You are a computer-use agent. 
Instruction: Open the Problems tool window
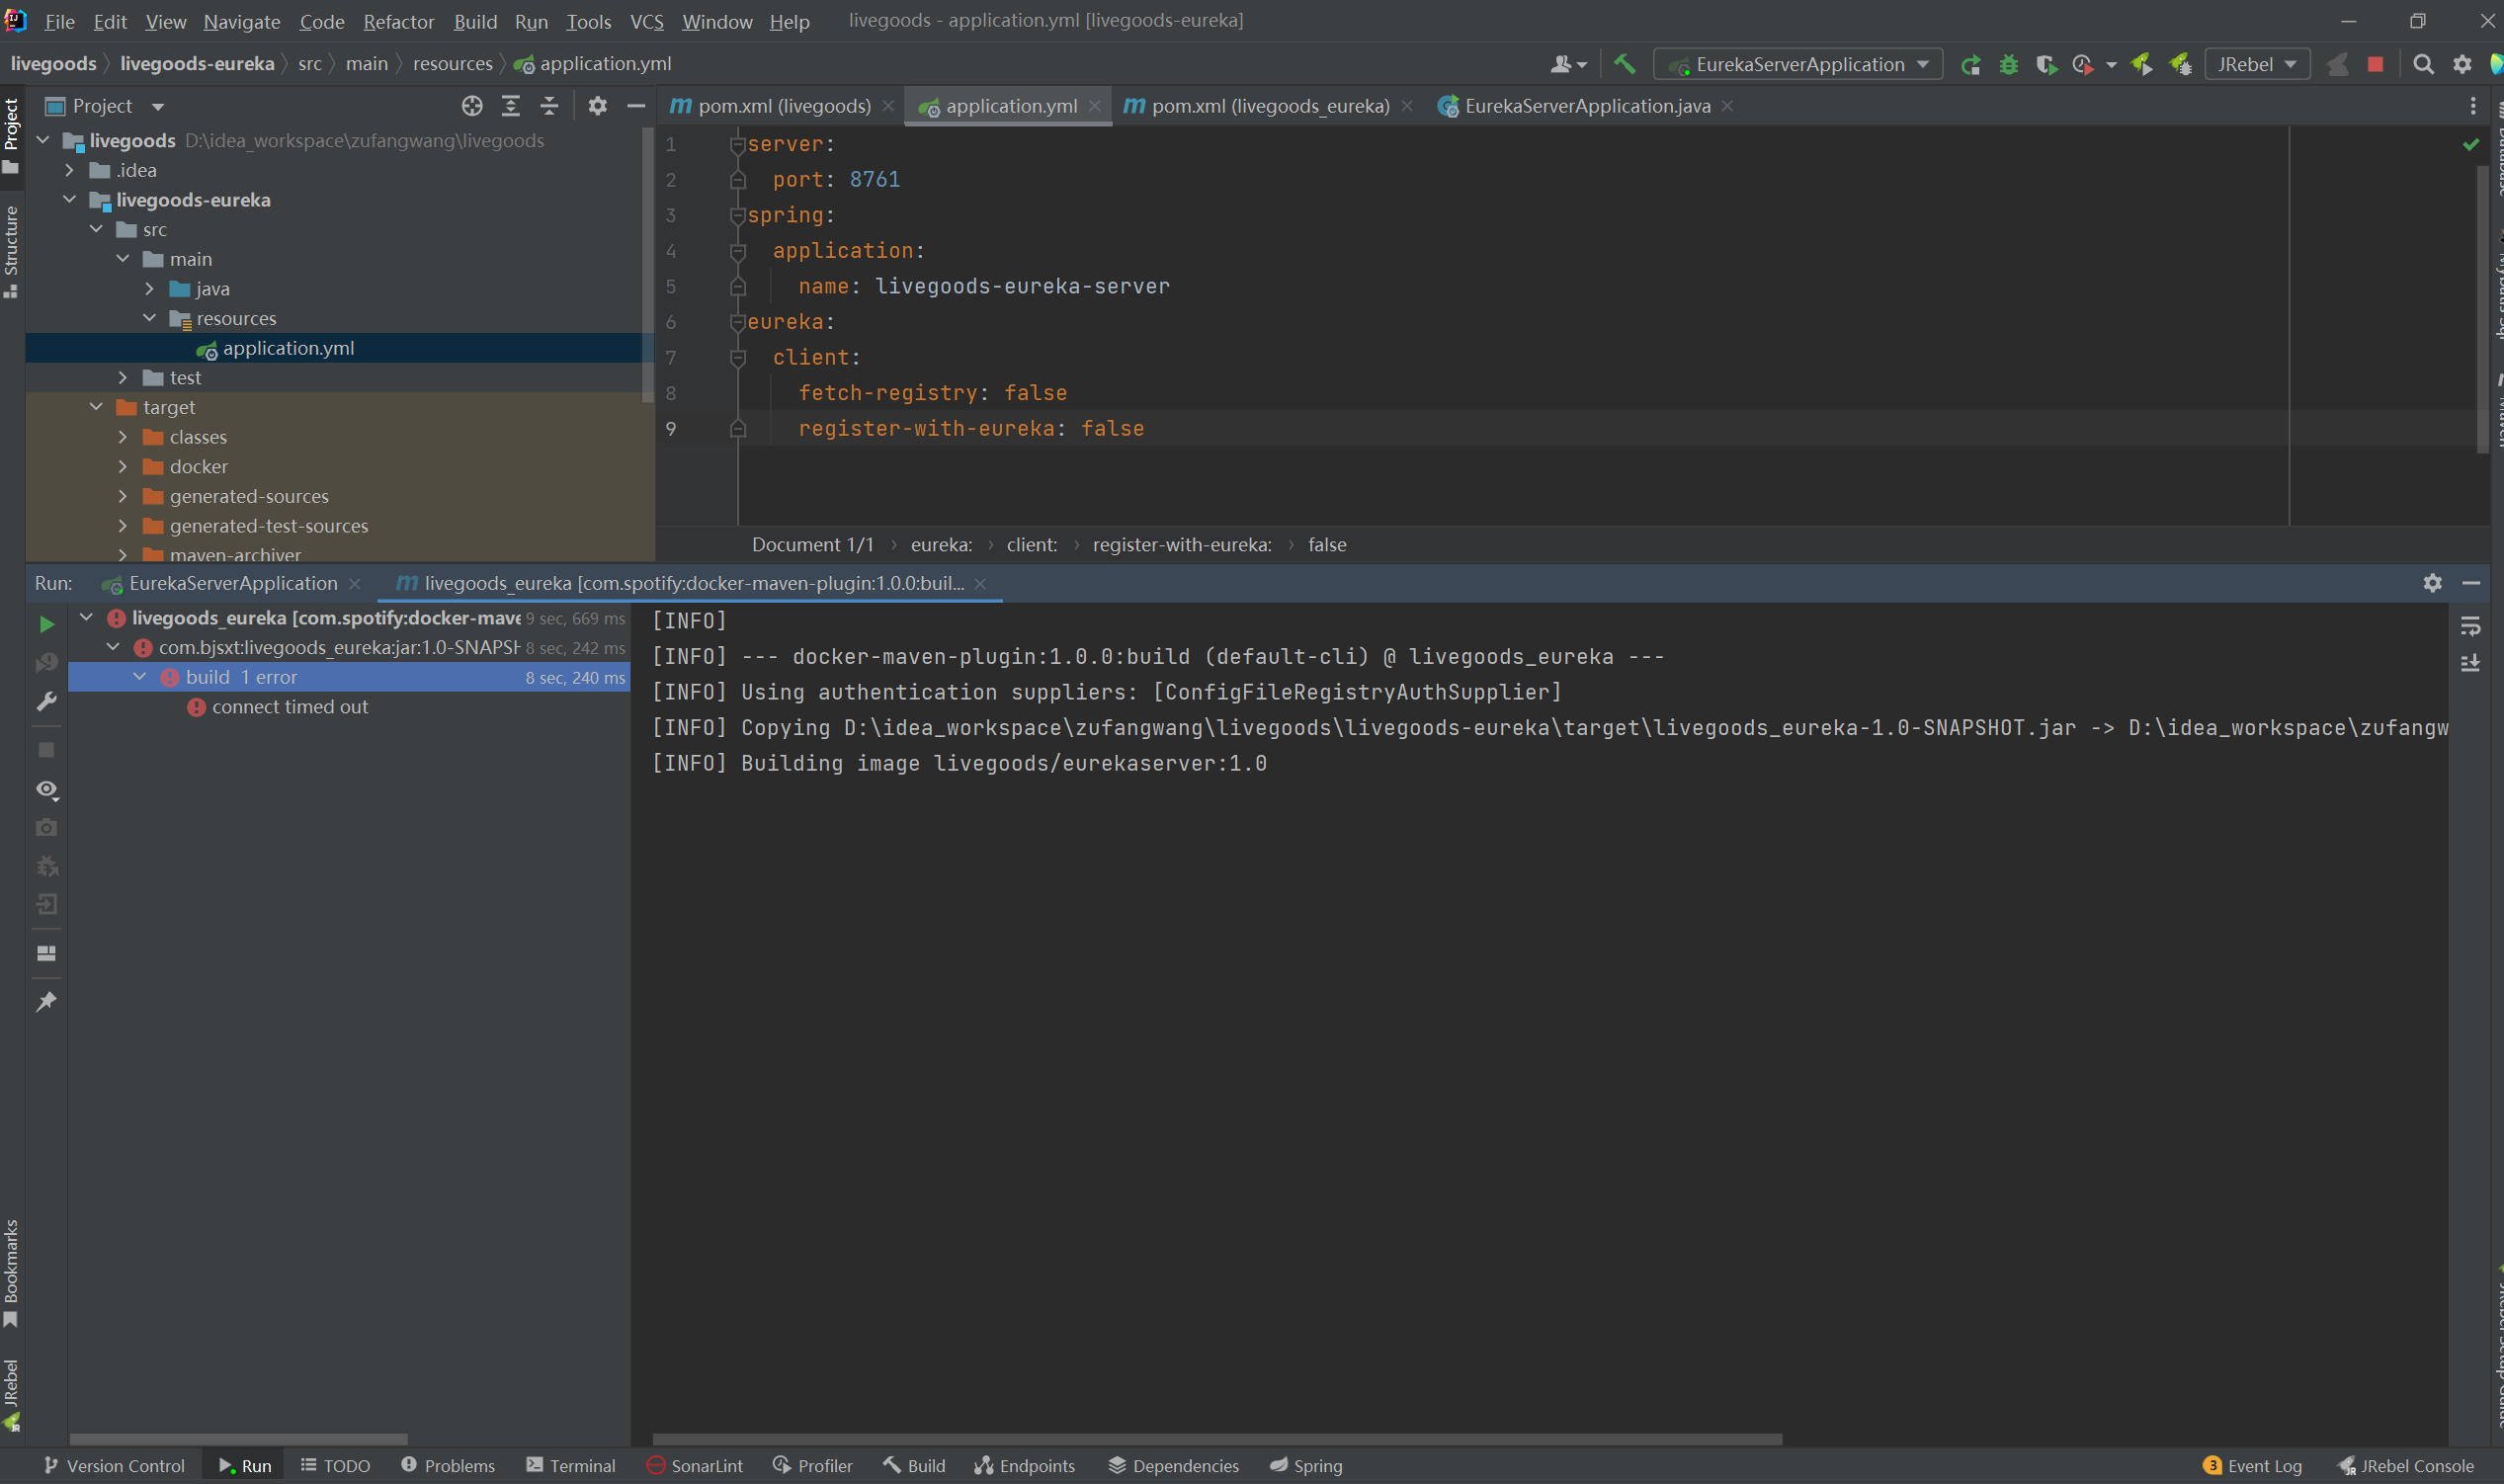tap(447, 1466)
